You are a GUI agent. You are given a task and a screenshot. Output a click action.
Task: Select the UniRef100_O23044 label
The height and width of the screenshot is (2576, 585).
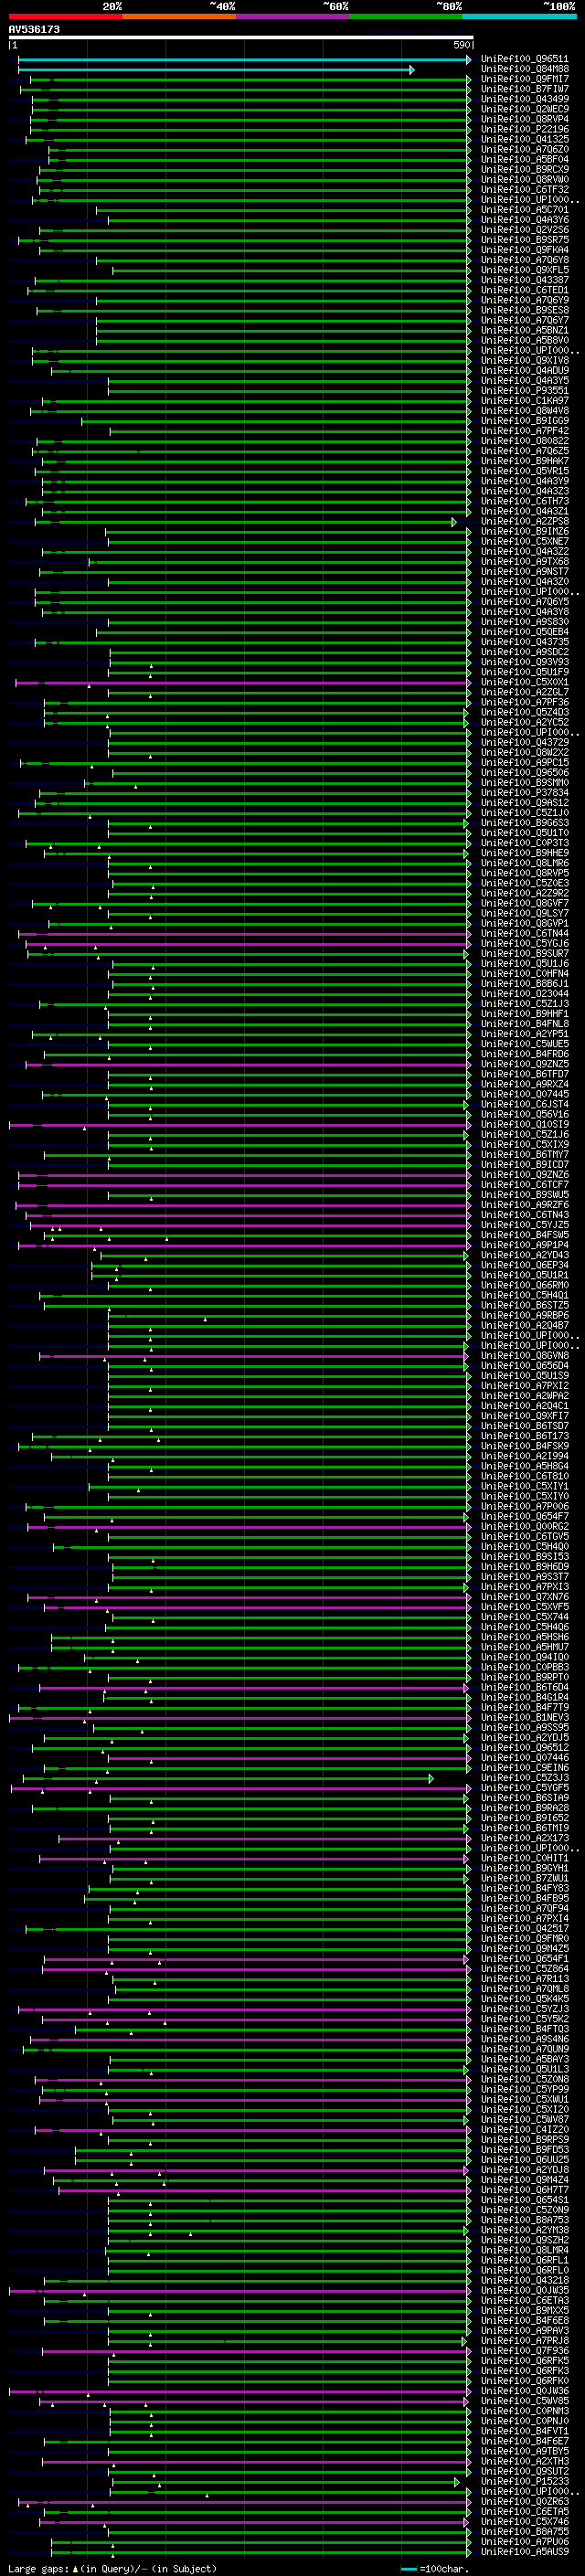[525, 994]
